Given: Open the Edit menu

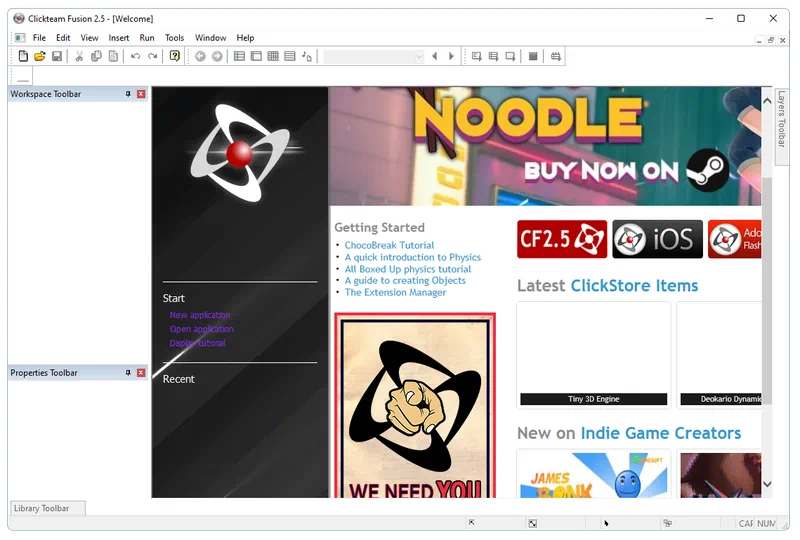Looking at the screenshot, I should tap(63, 38).
